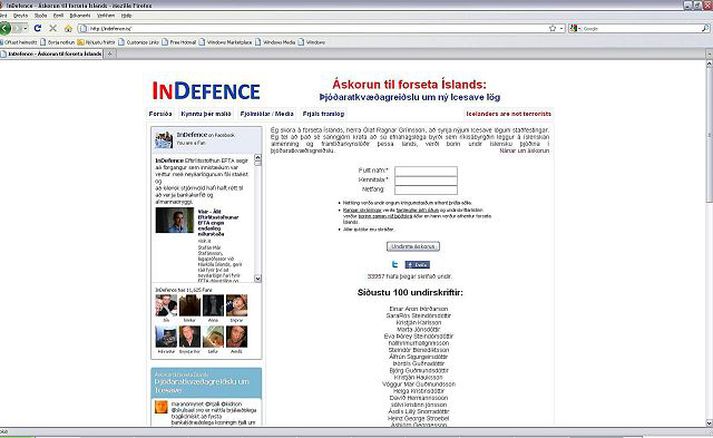Open the Windows Marketplace bookmark
Image resolution: width=713 pixels, height=438 pixels.
tap(226, 42)
